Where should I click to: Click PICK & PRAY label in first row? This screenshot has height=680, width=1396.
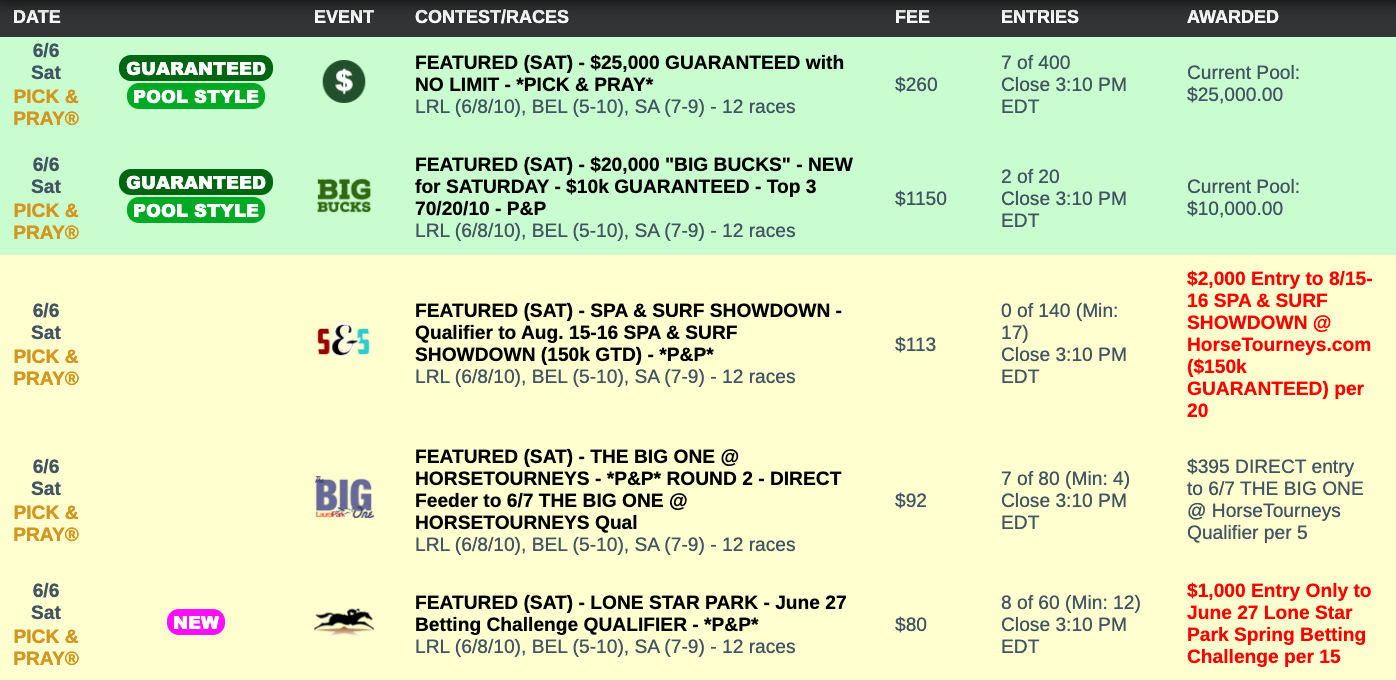46,107
